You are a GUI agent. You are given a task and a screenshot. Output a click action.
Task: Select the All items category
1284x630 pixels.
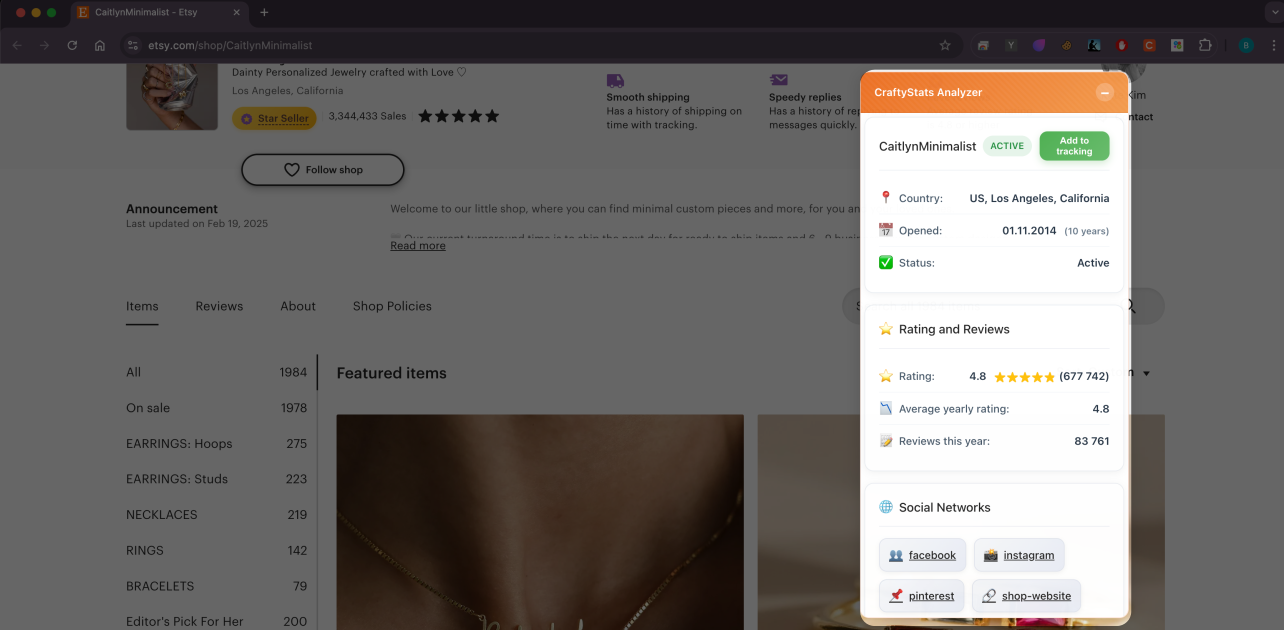tap(217, 372)
